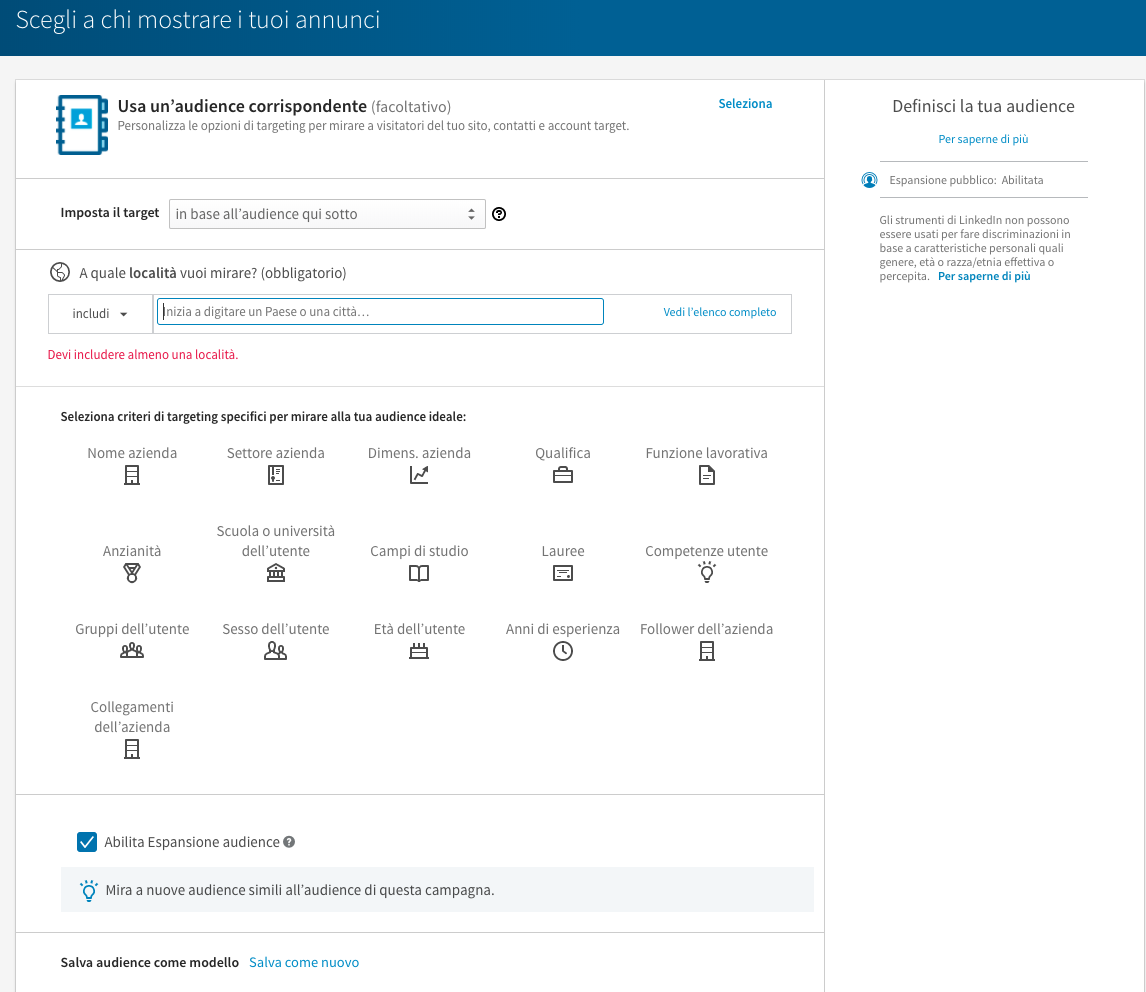Viewport: 1146px width, 992px height.
Task: Click Salva come nuovo link
Action: click(x=304, y=962)
